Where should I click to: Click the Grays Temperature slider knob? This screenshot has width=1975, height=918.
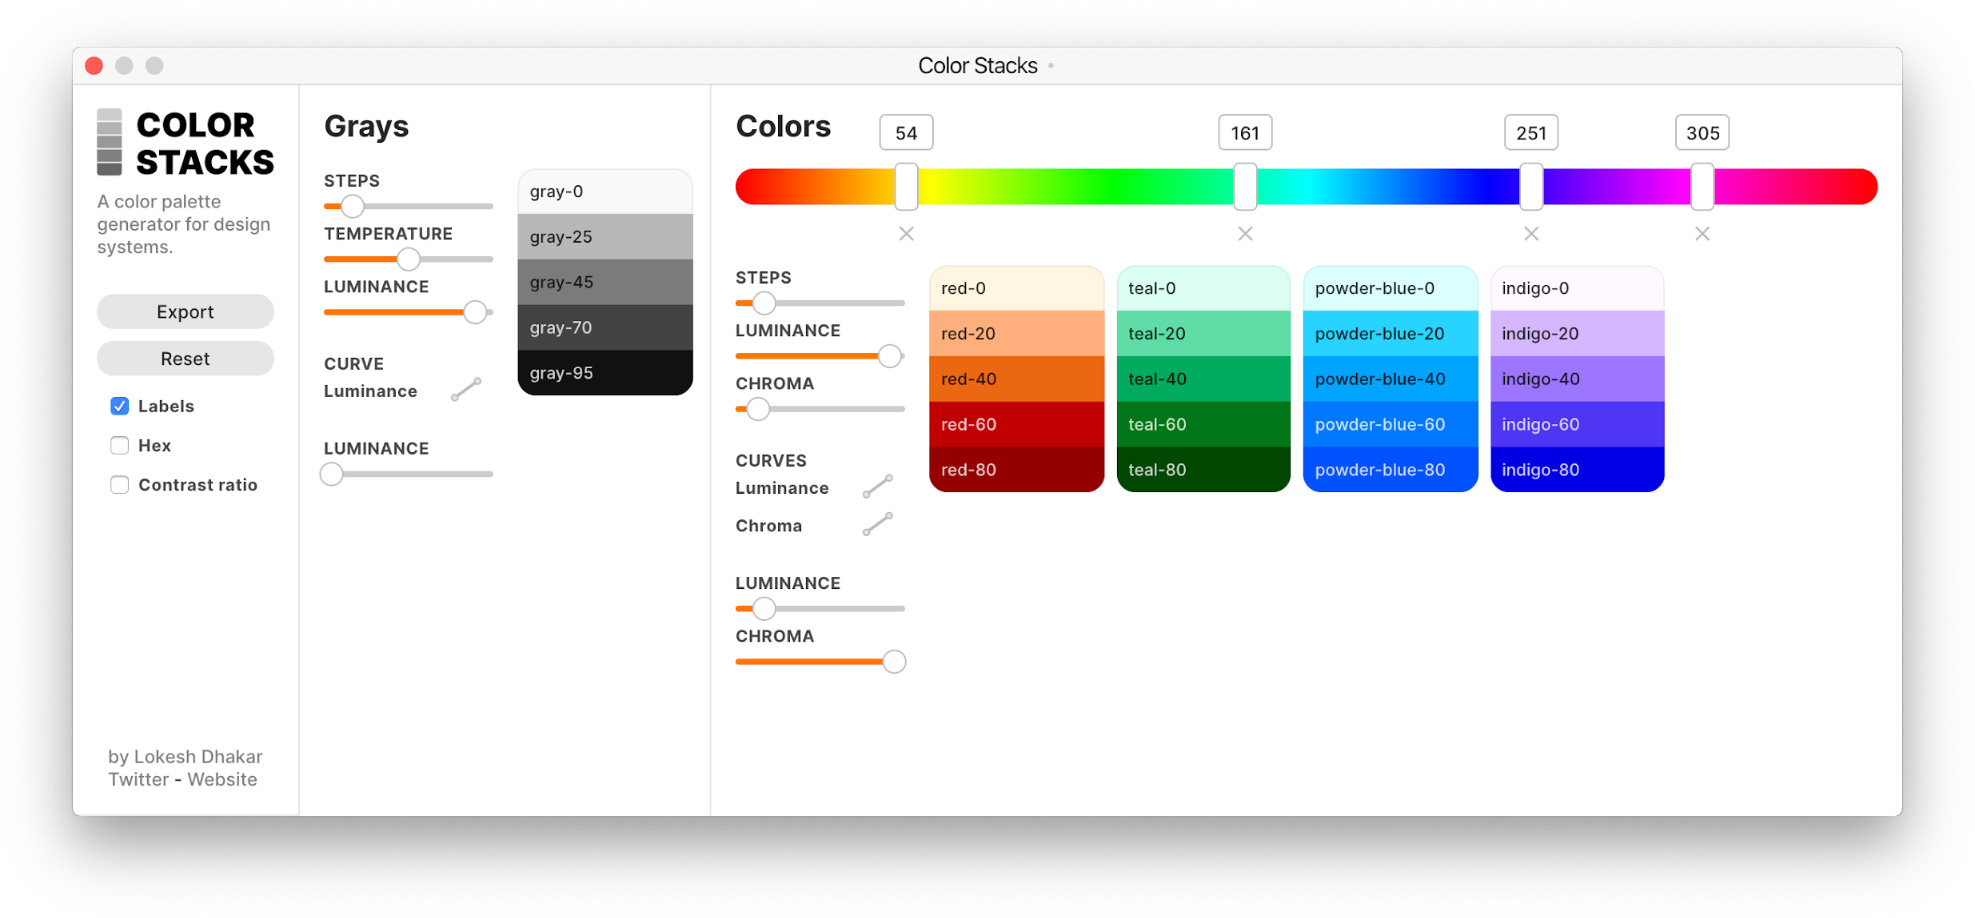click(408, 260)
